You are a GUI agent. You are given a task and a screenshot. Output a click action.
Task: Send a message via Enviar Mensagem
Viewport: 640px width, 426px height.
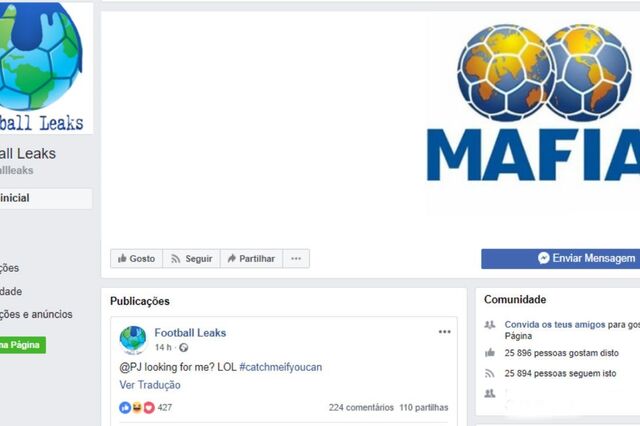[560, 259]
